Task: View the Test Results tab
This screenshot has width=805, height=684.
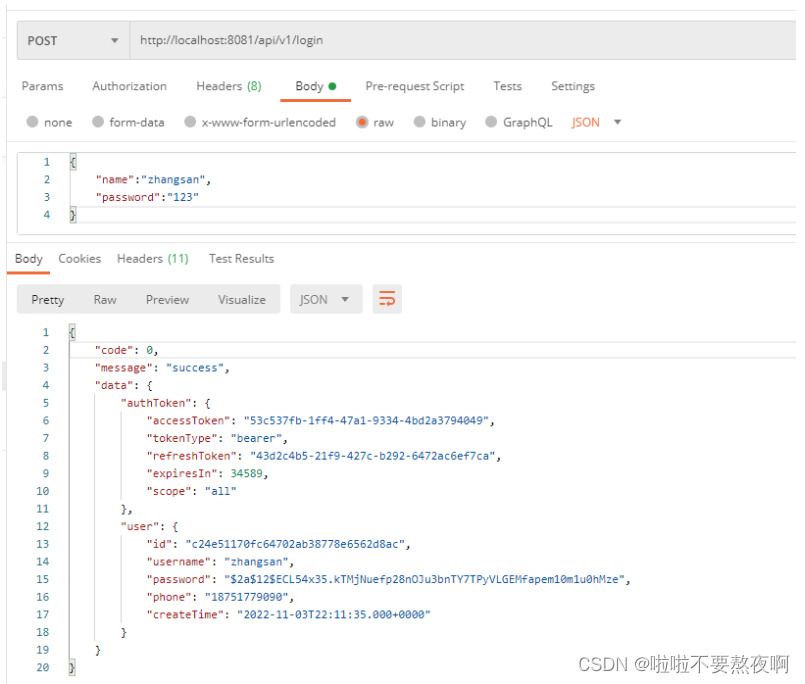Action: 240,258
